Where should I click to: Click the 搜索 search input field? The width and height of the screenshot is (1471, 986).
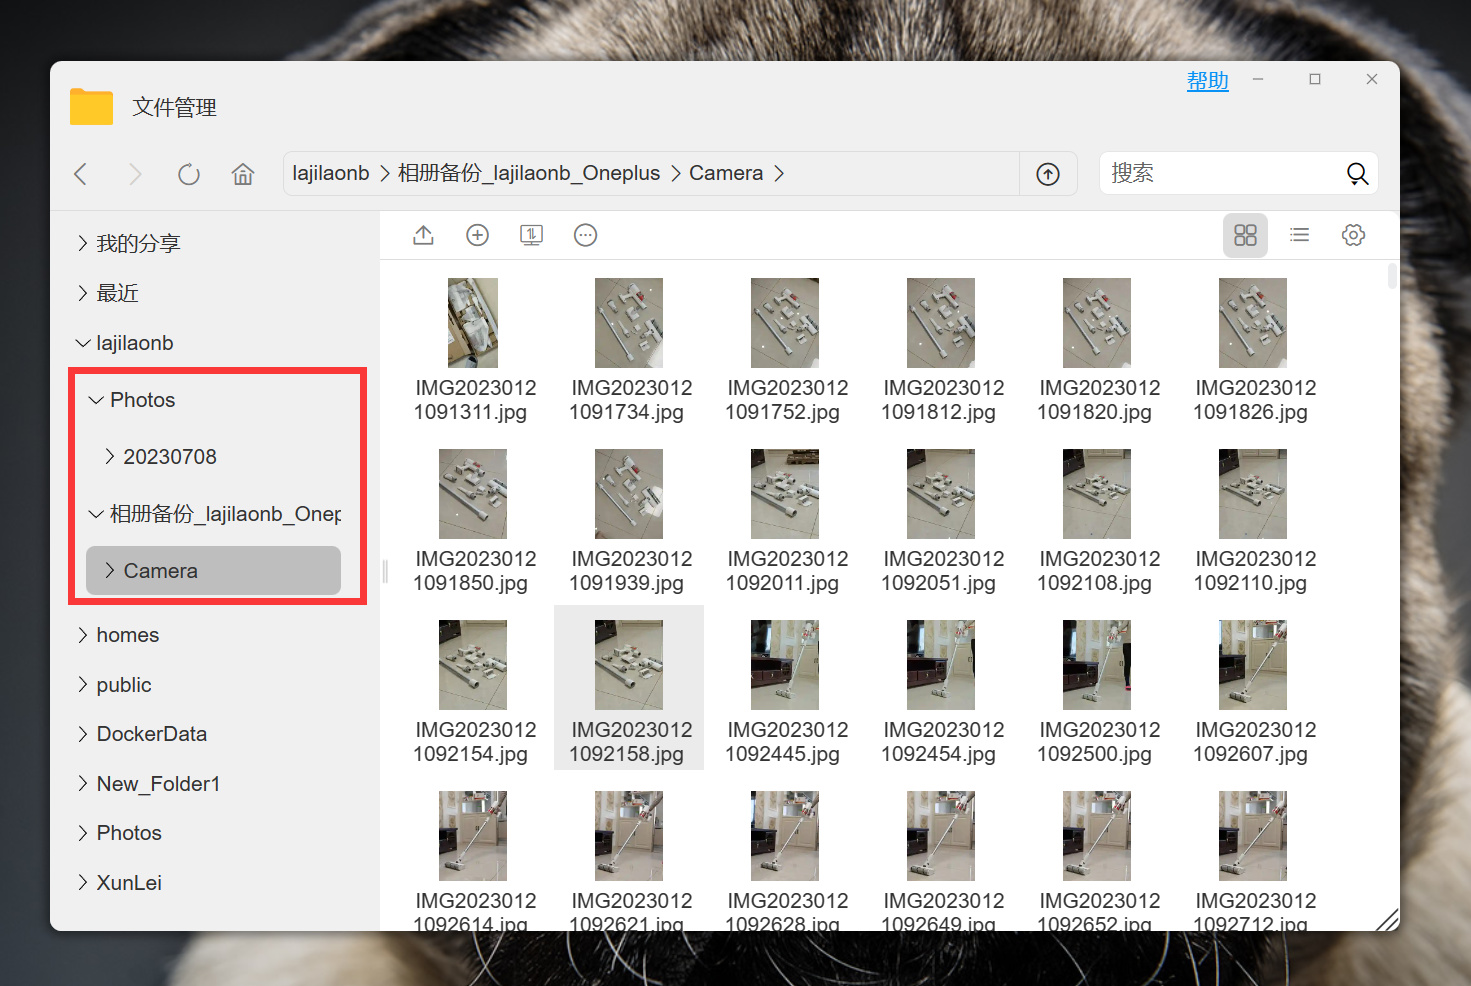point(1224,174)
